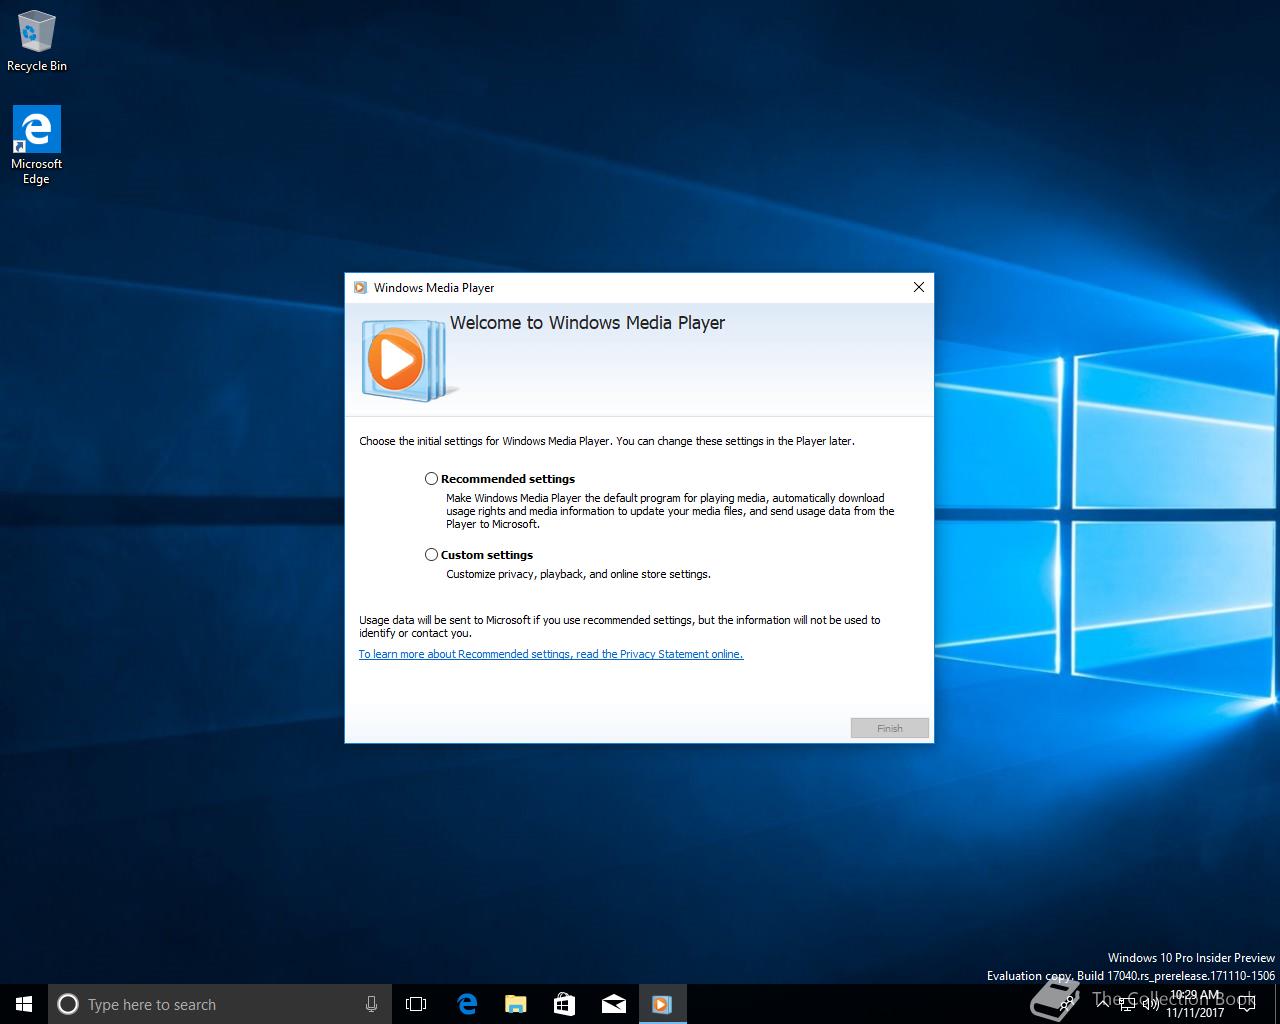Click the Welcome to Windows Media Player heading
The image size is (1280, 1024).
[x=587, y=323]
